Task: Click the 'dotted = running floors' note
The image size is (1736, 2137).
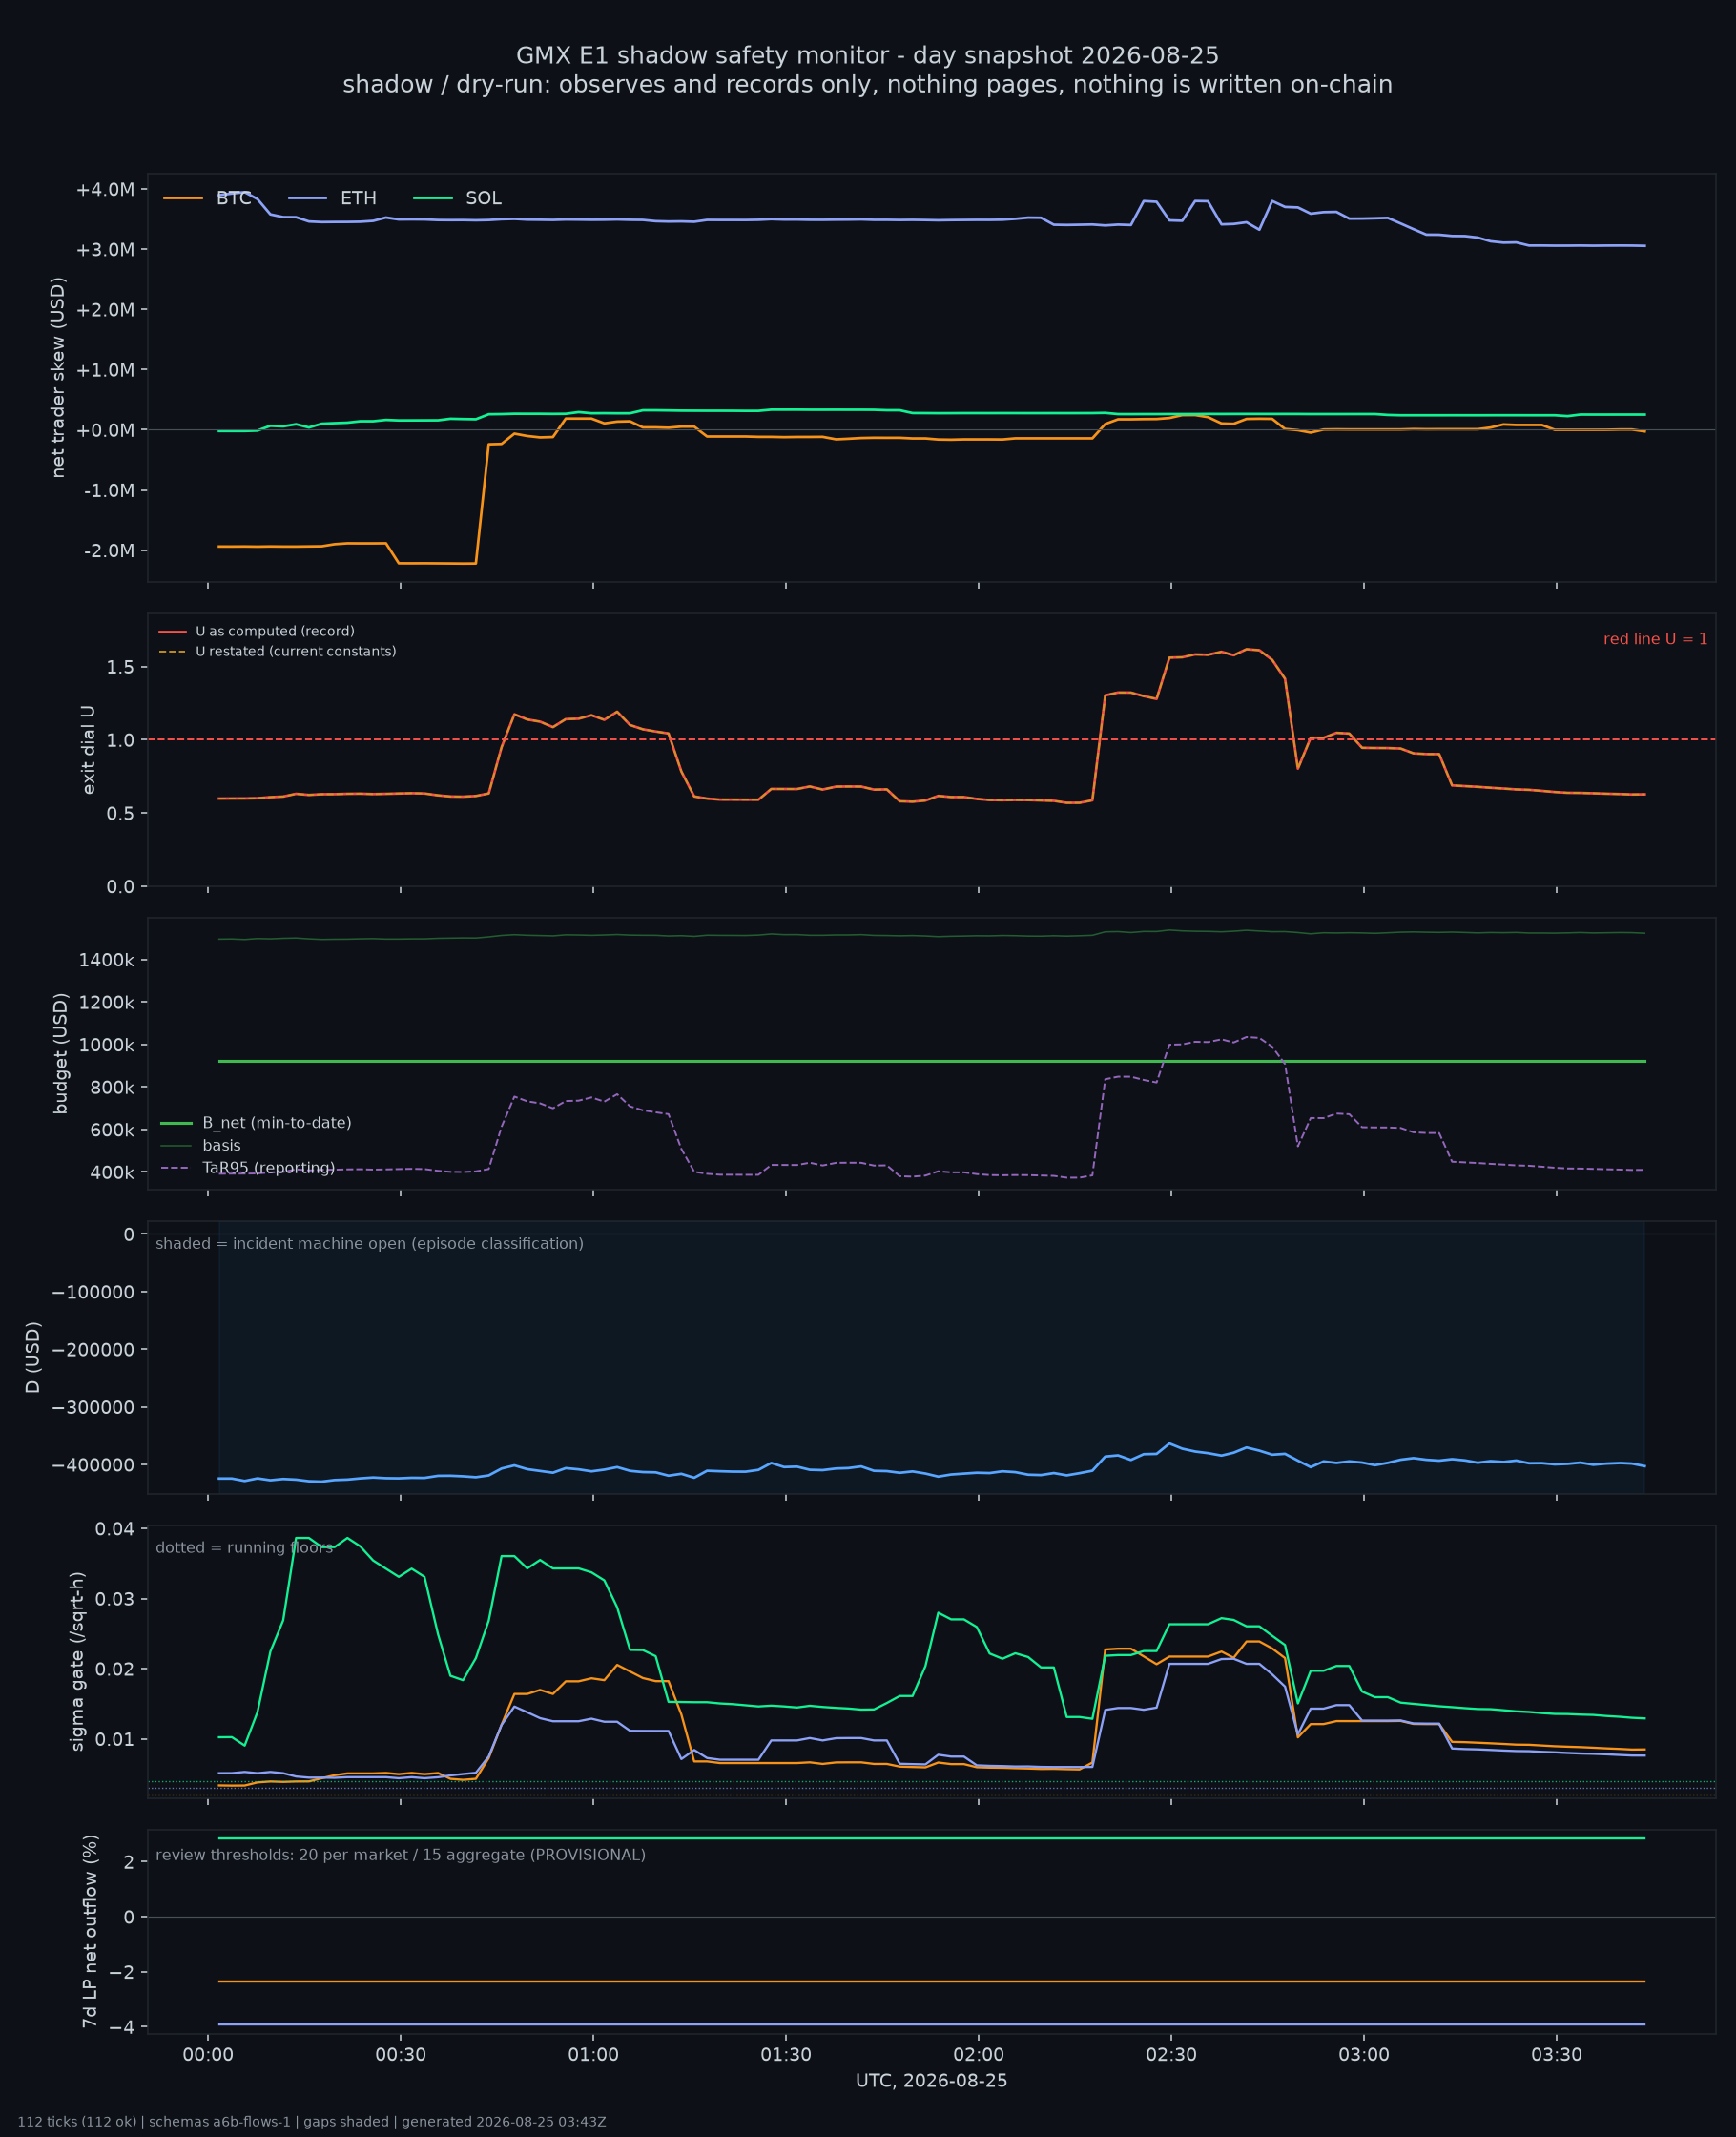Action: click(x=244, y=1548)
